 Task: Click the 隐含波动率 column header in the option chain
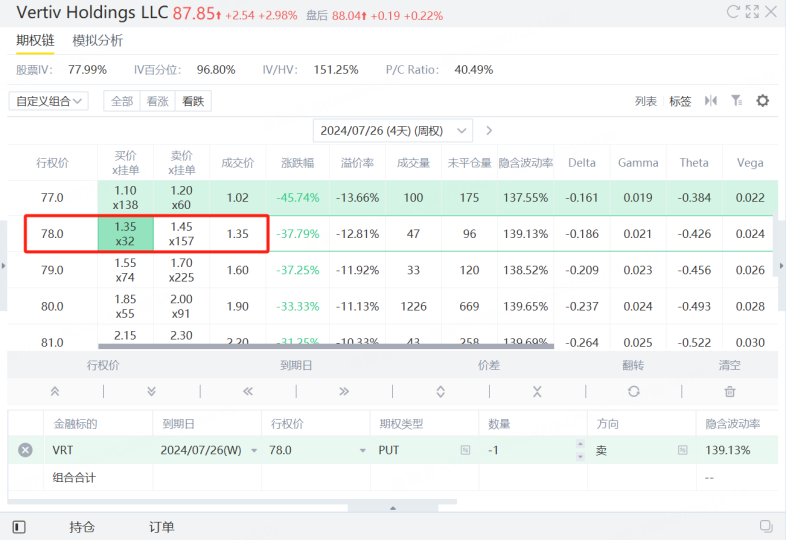pyautogui.click(x=525, y=163)
